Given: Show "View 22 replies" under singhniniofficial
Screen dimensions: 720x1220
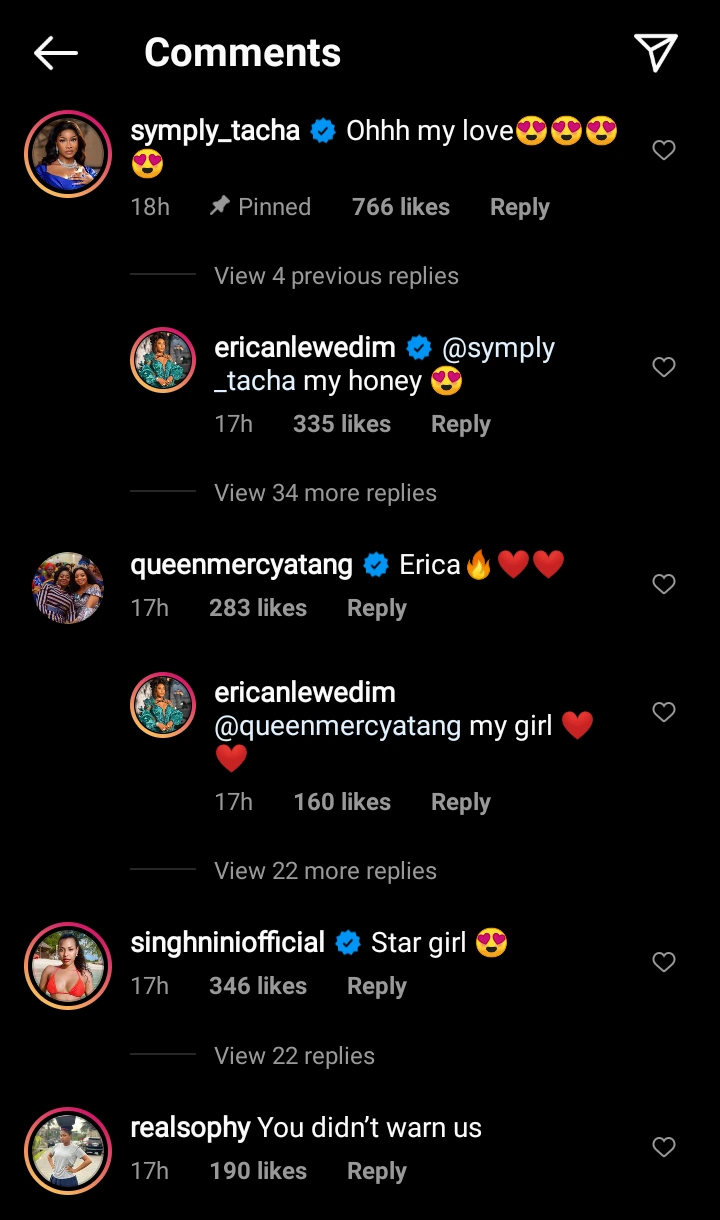Looking at the screenshot, I should [294, 1056].
